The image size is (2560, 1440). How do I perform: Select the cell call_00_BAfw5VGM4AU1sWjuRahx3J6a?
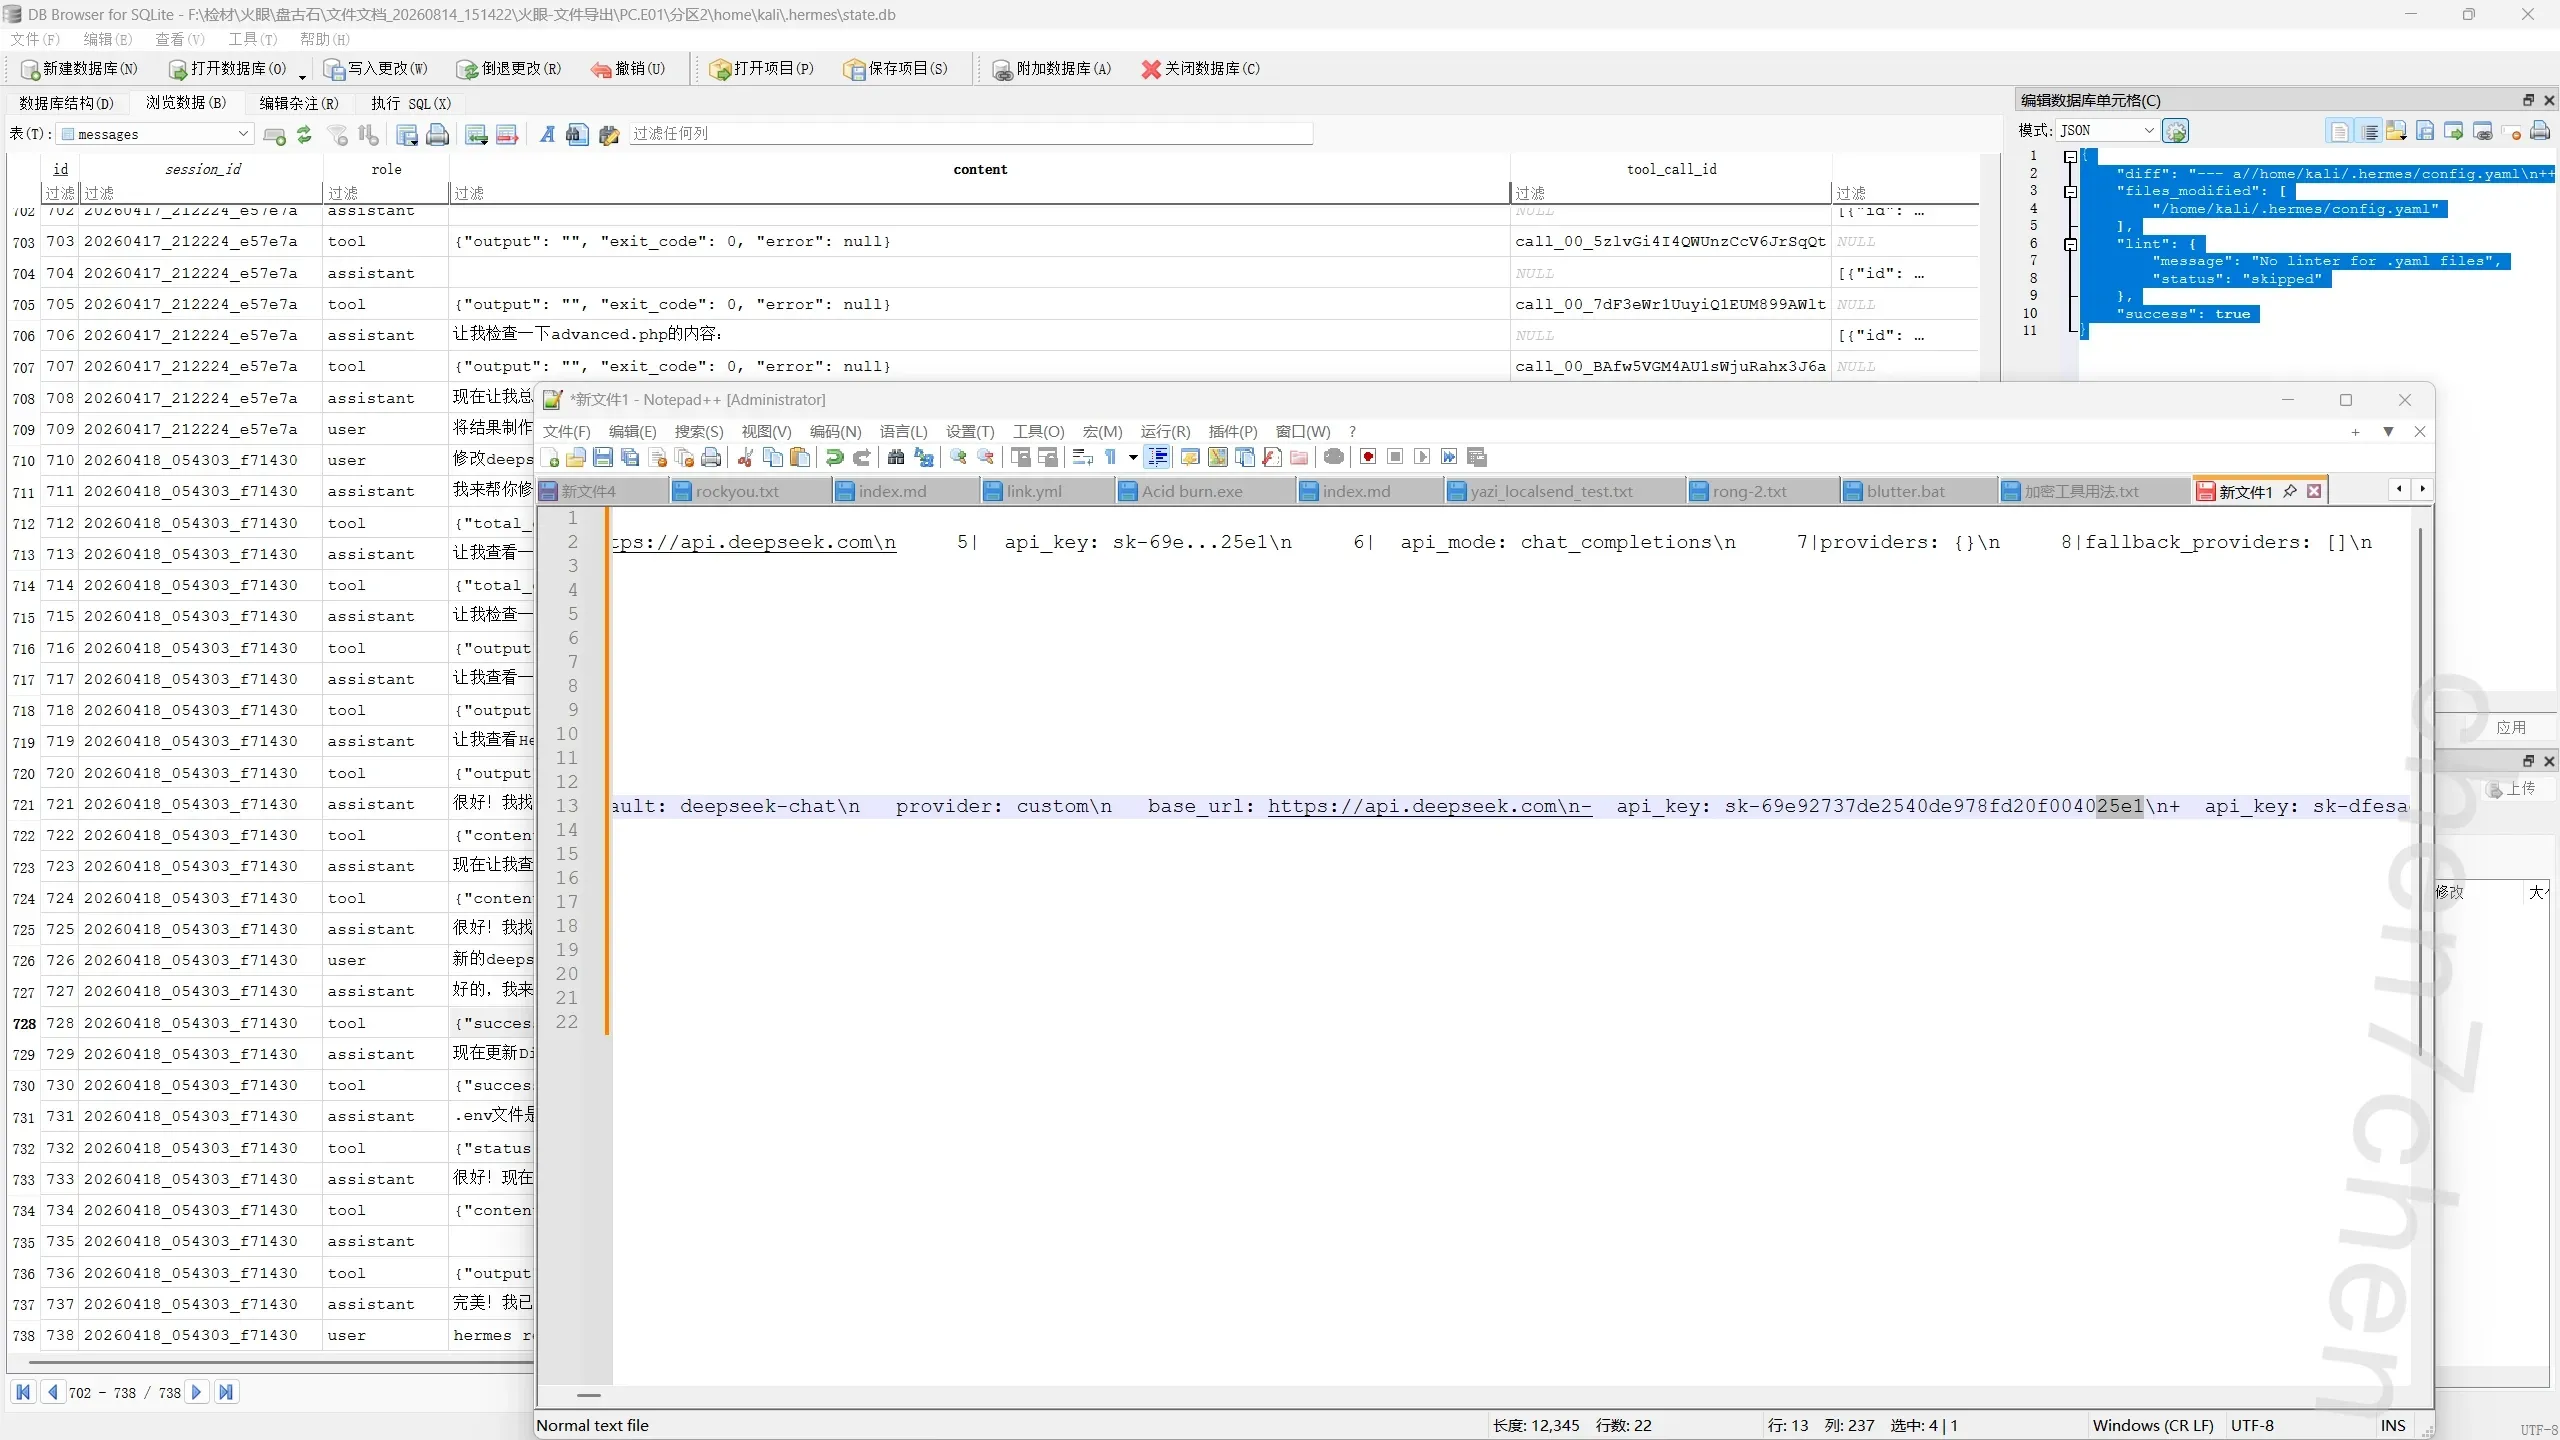[x=1669, y=366]
